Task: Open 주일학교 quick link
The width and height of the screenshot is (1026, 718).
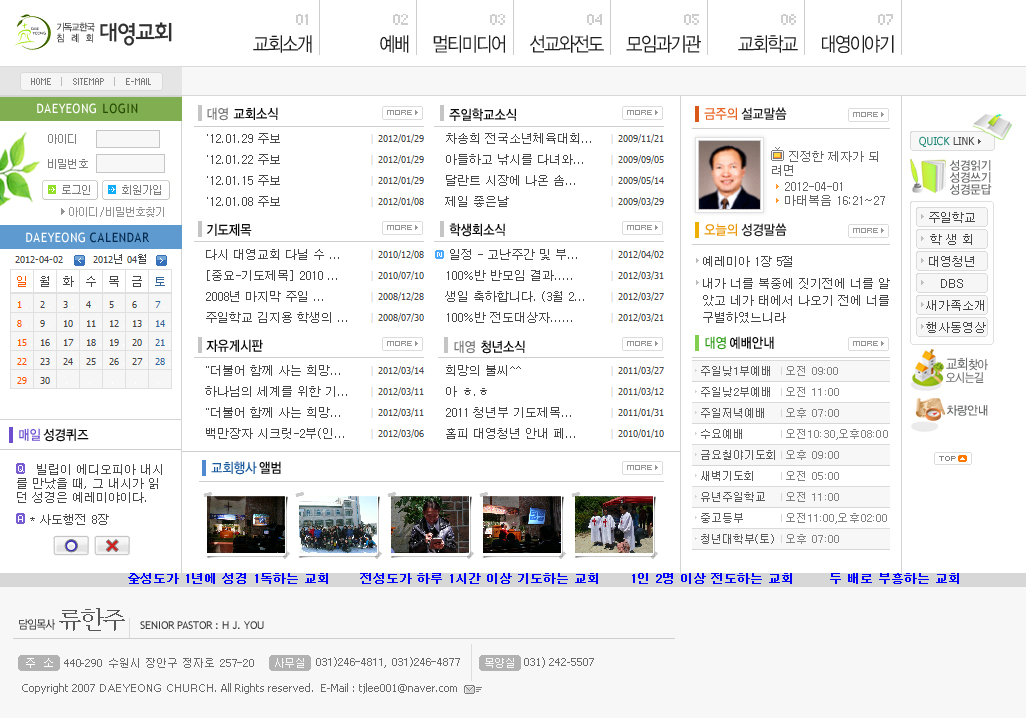Action: 951,217
